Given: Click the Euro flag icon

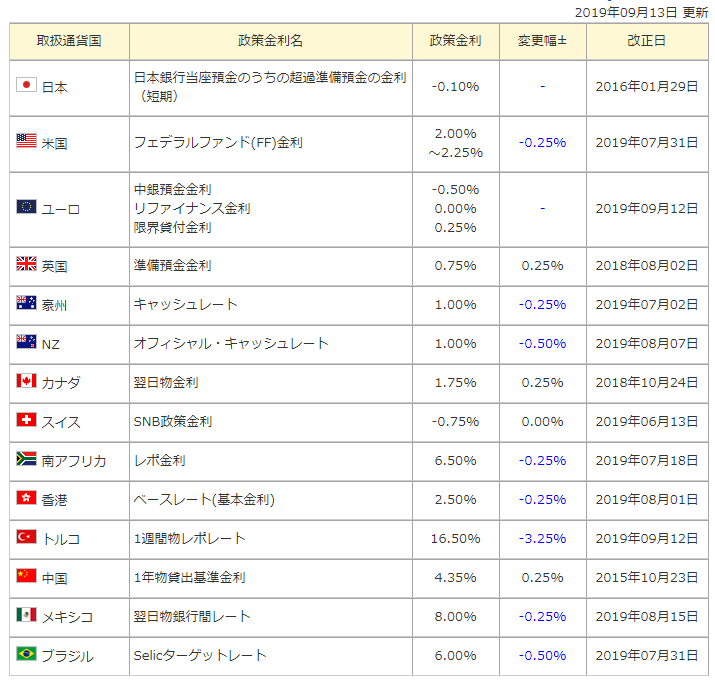Looking at the screenshot, I should tap(26, 207).
